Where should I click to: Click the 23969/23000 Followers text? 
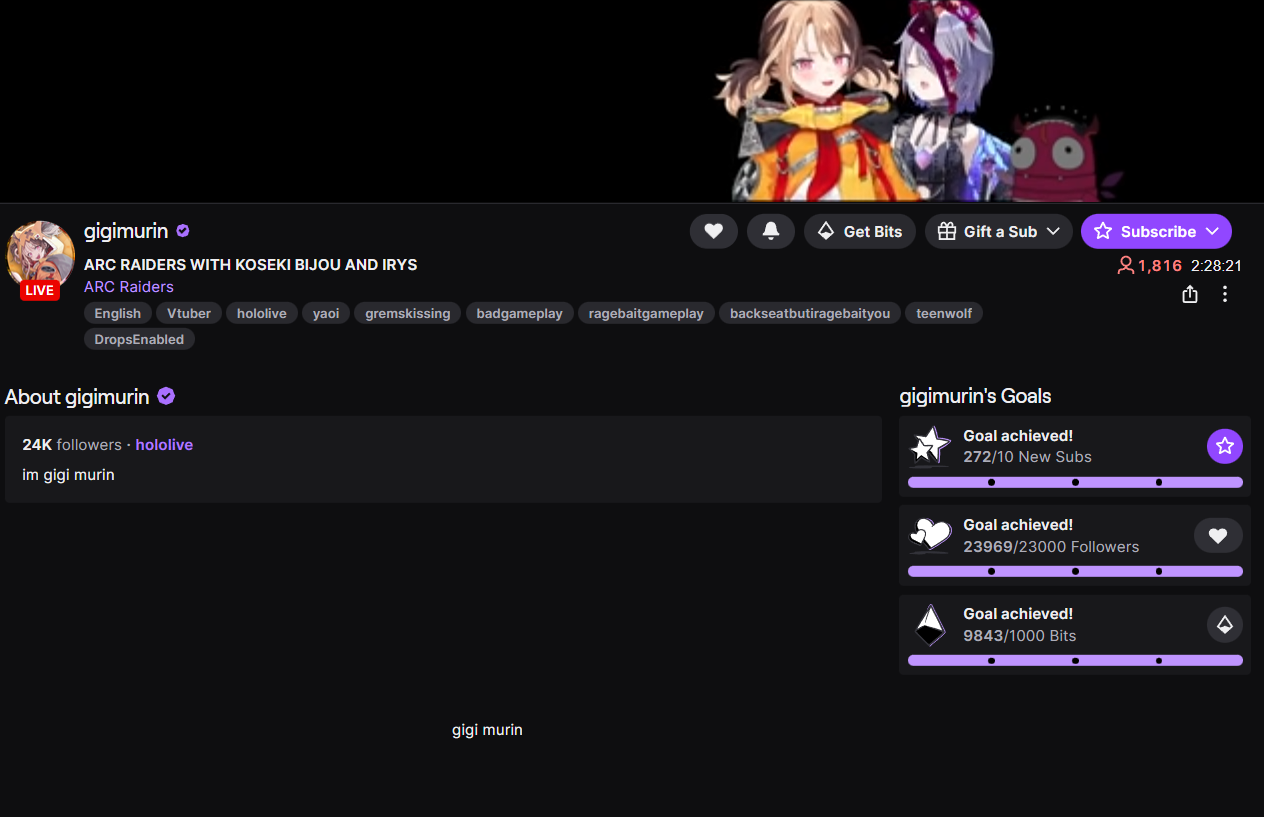[x=1051, y=547]
